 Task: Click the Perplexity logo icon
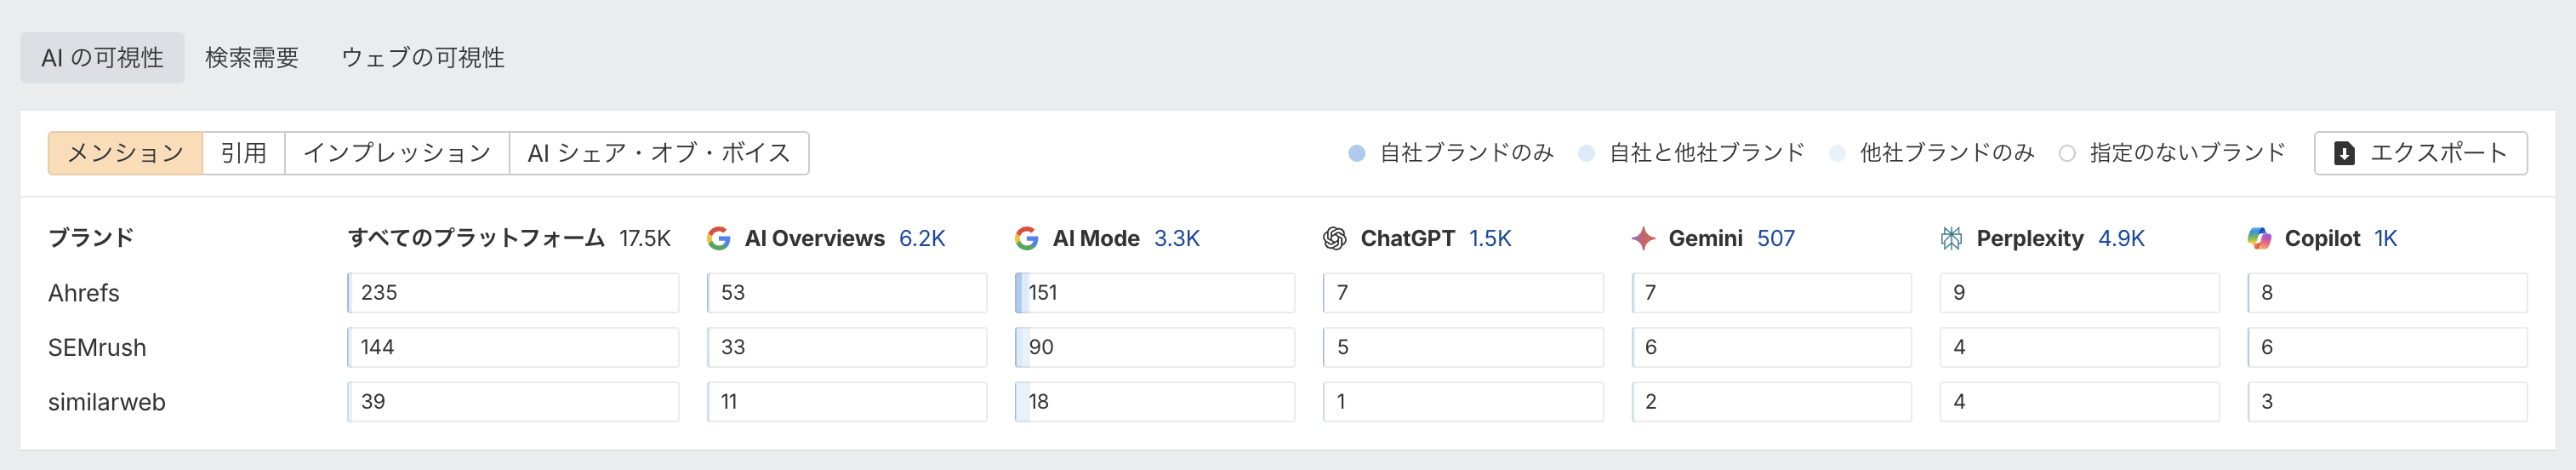click(1951, 238)
